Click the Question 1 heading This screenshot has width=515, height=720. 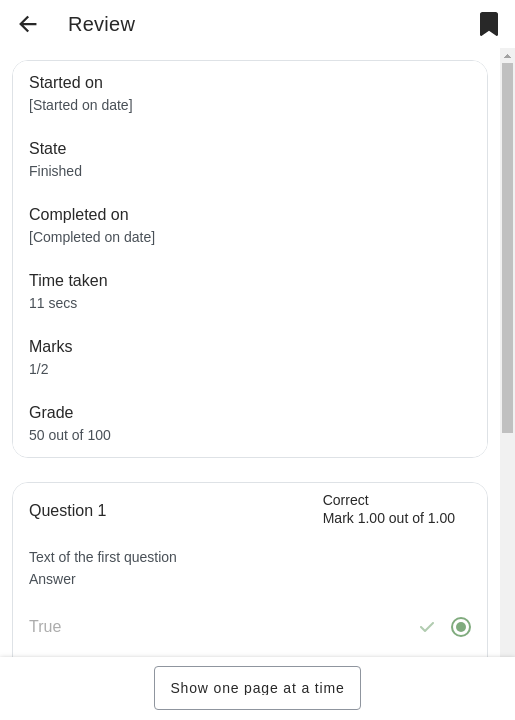[67, 510]
